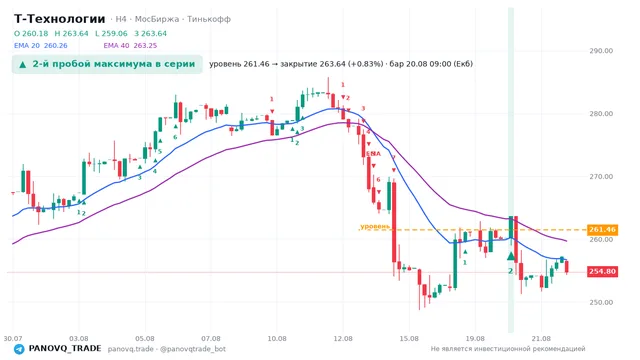Click the 10.08 date axis label

277,338
